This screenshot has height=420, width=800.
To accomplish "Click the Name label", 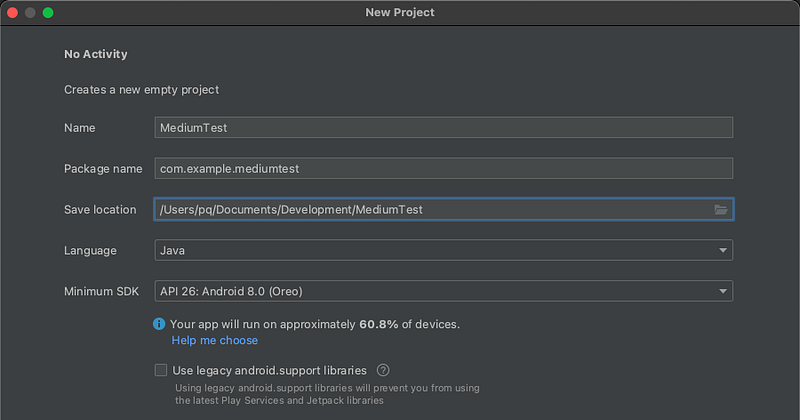I will tap(79, 128).
